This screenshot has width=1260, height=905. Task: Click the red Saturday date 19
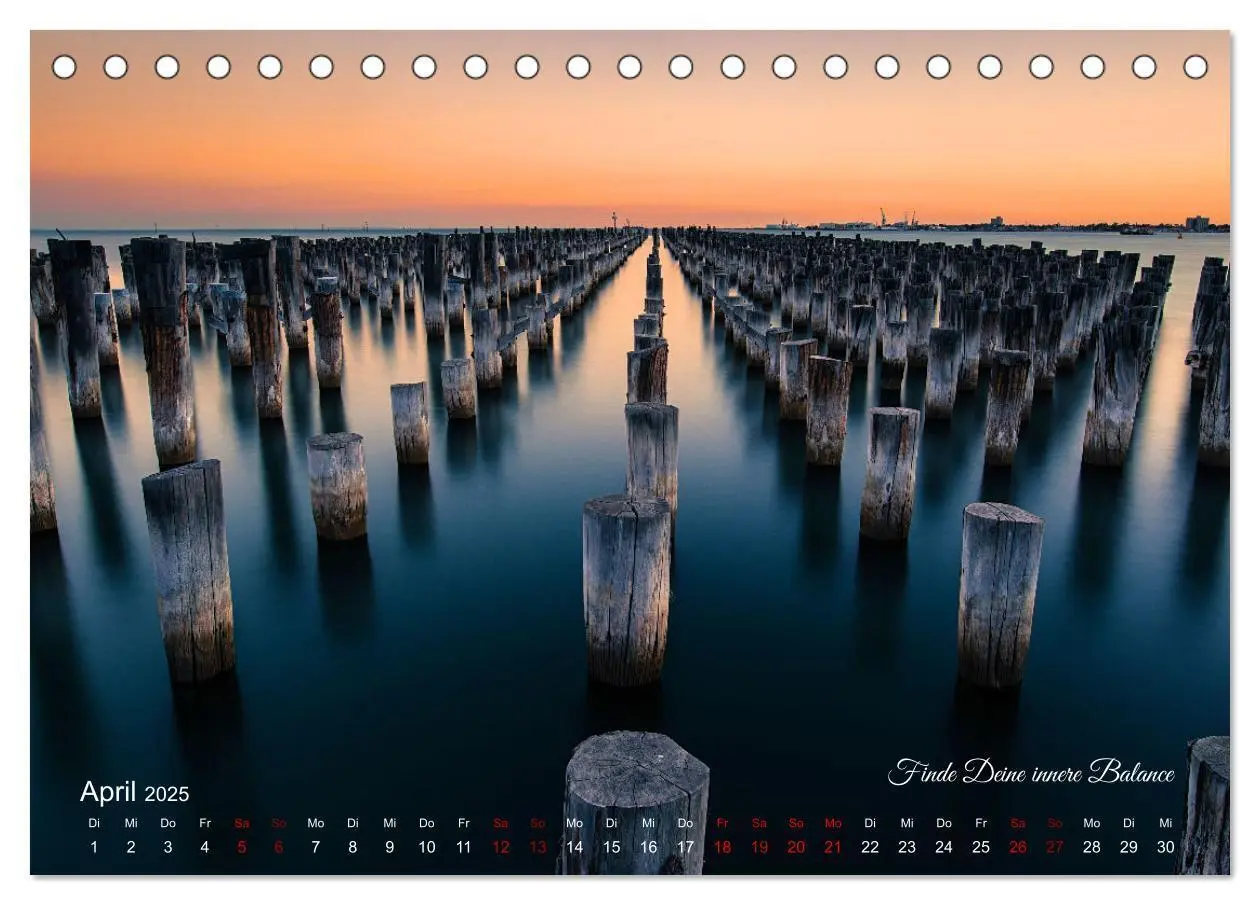(x=759, y=847)
